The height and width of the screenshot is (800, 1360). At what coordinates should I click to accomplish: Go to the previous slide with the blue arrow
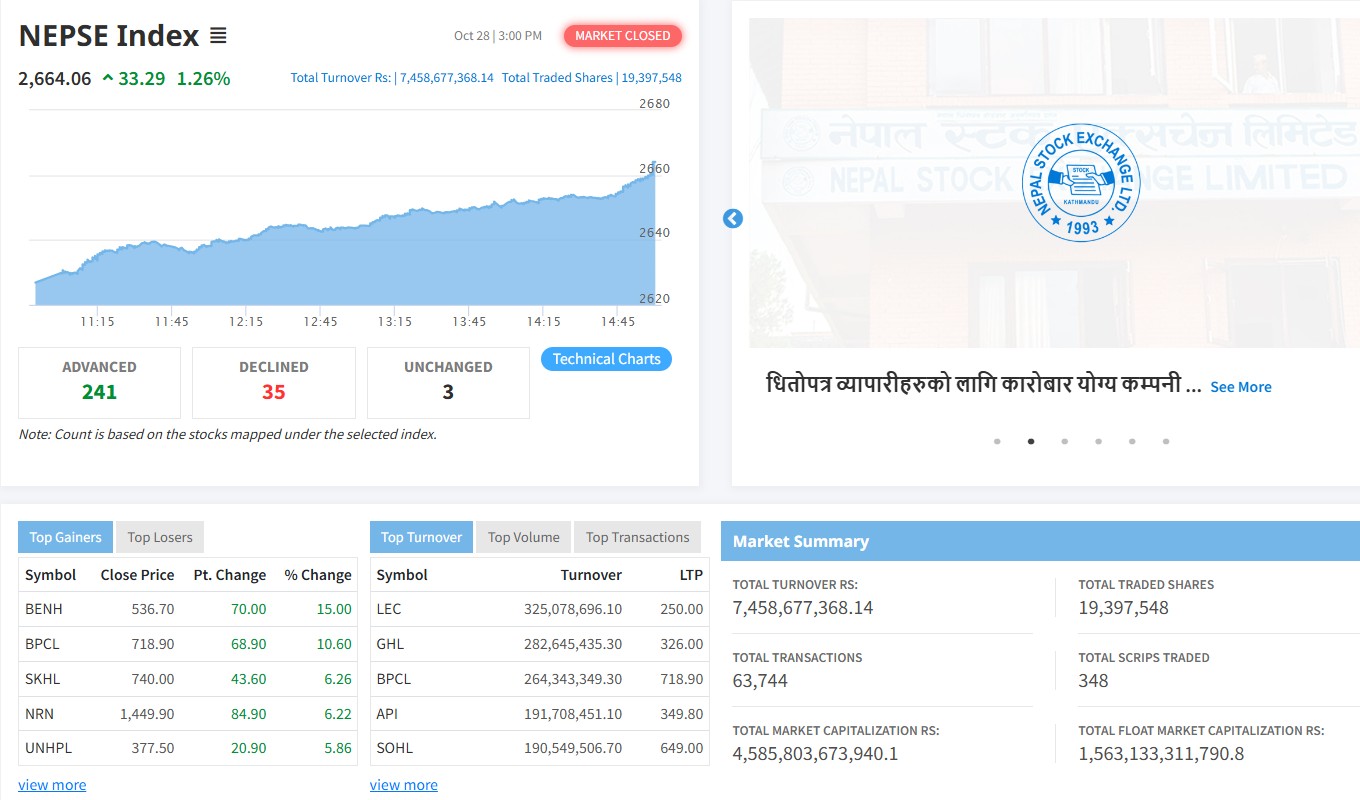click(x=733, y=218)
